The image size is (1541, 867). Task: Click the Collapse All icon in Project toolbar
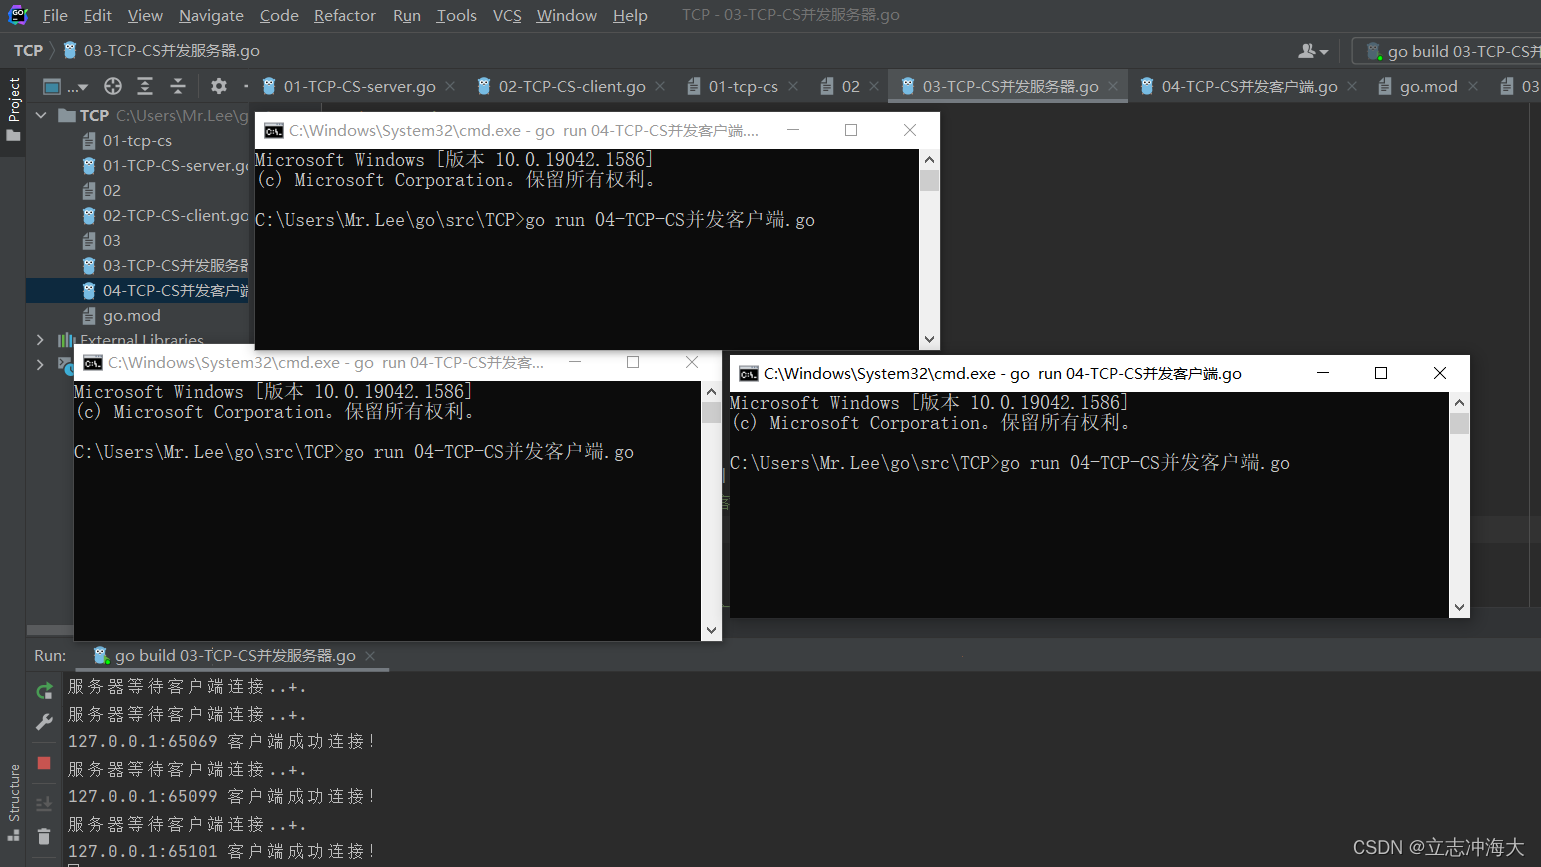click(x=178, y=86)
